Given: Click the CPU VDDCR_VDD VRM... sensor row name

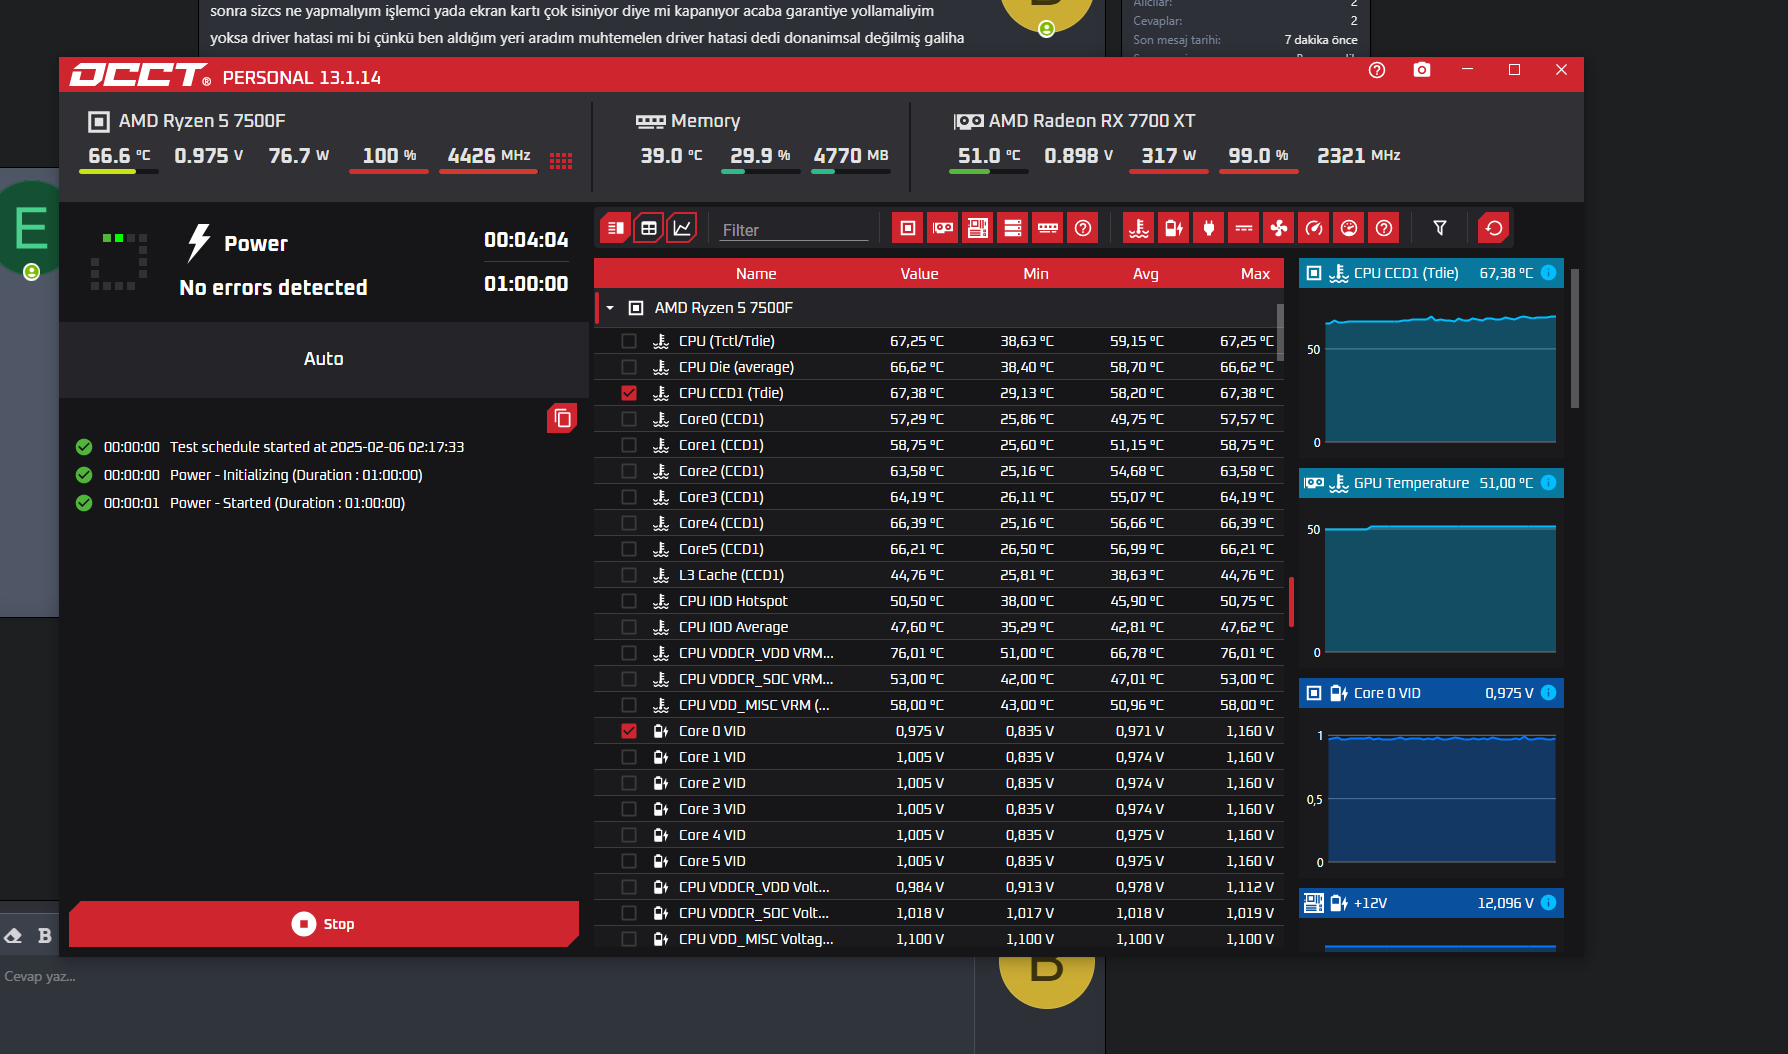Looking at the screenshot, I should coord(756,653).
